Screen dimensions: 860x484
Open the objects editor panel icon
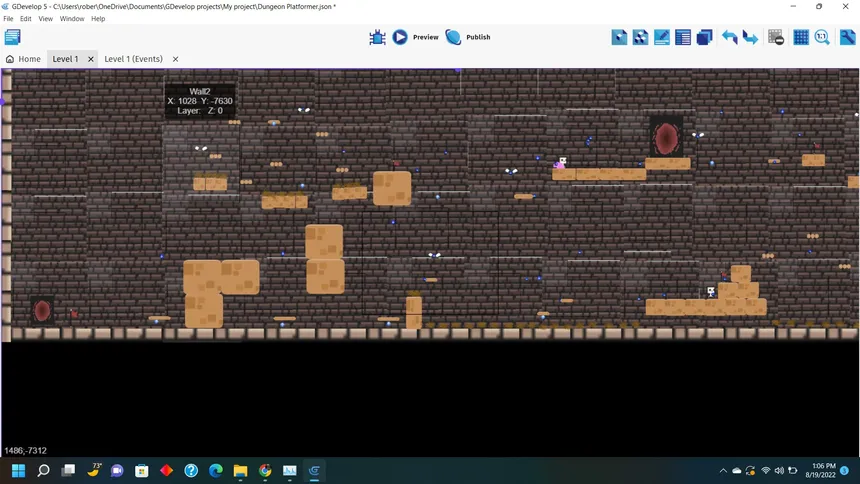(619, 37)
